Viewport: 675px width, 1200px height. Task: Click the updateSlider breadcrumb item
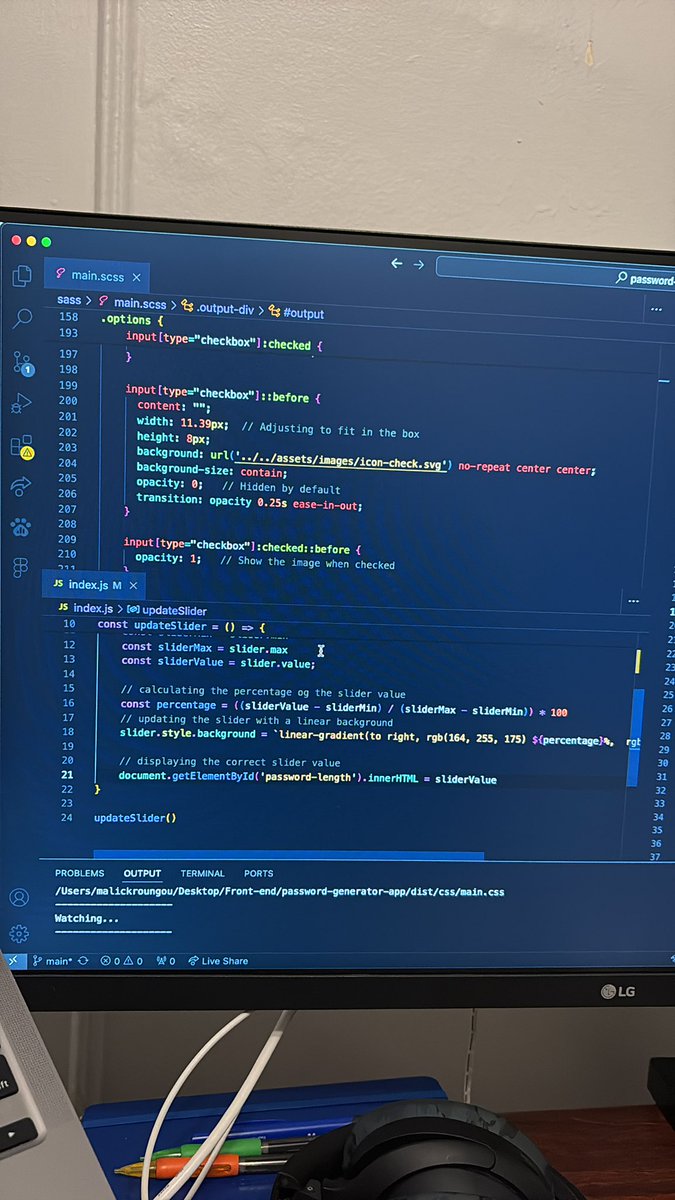(167, 610)
